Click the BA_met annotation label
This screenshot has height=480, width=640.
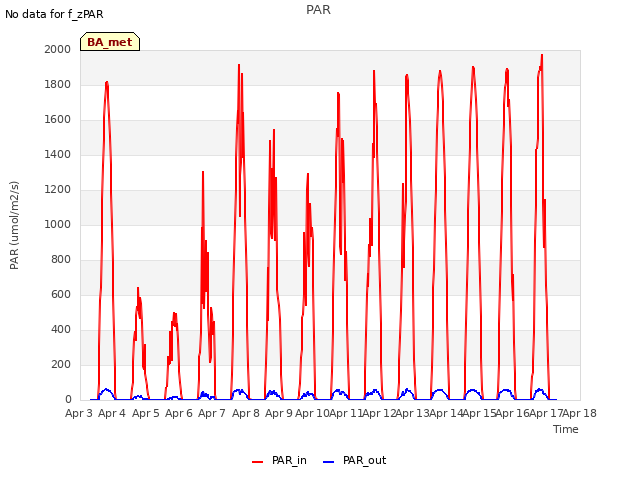(x=110, y=42)
